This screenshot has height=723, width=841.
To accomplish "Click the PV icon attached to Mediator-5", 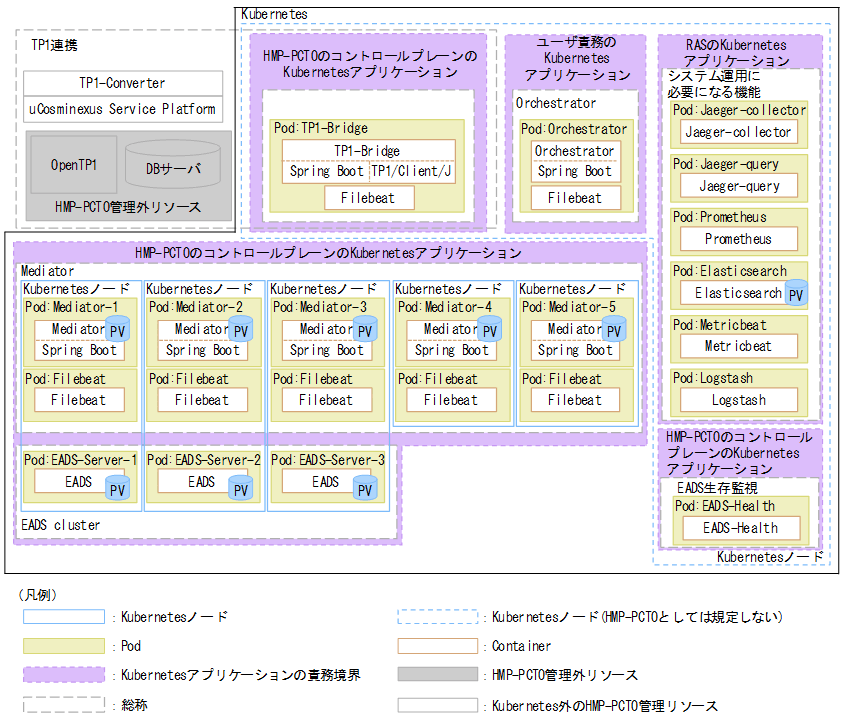I will pyautogui.click(x=614, y=329).
